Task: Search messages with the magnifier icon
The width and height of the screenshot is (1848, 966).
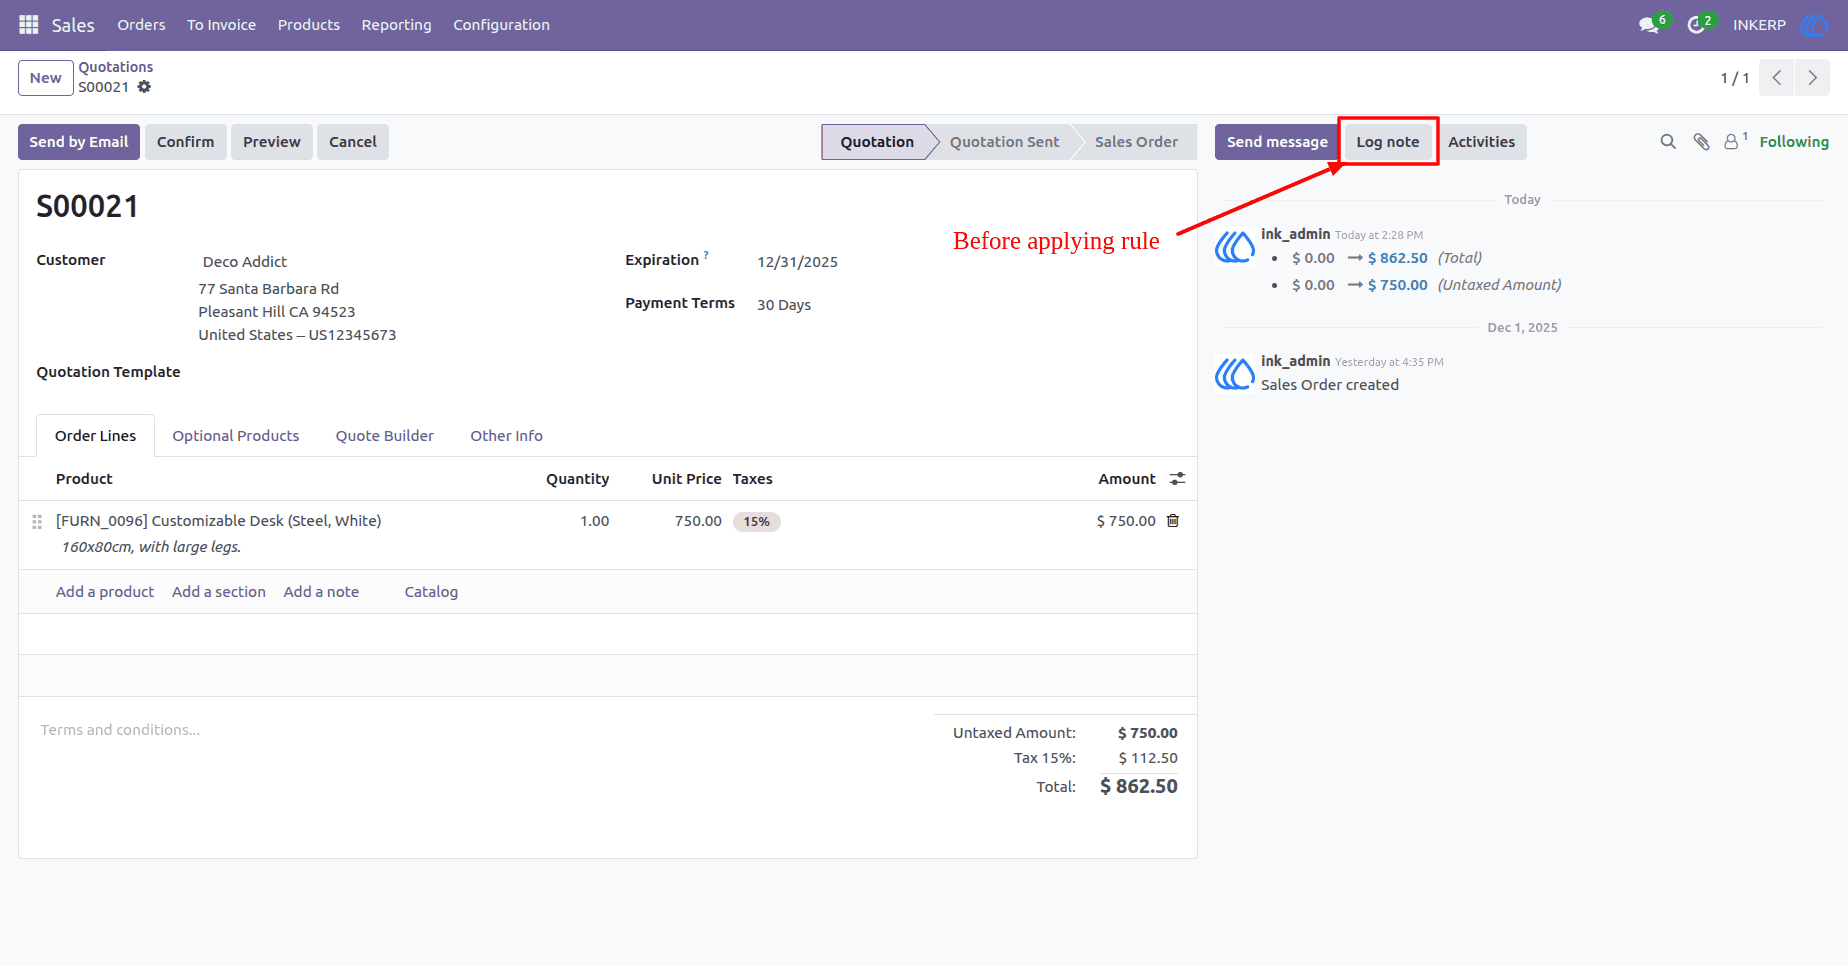Action: [x=1668, y=142]
